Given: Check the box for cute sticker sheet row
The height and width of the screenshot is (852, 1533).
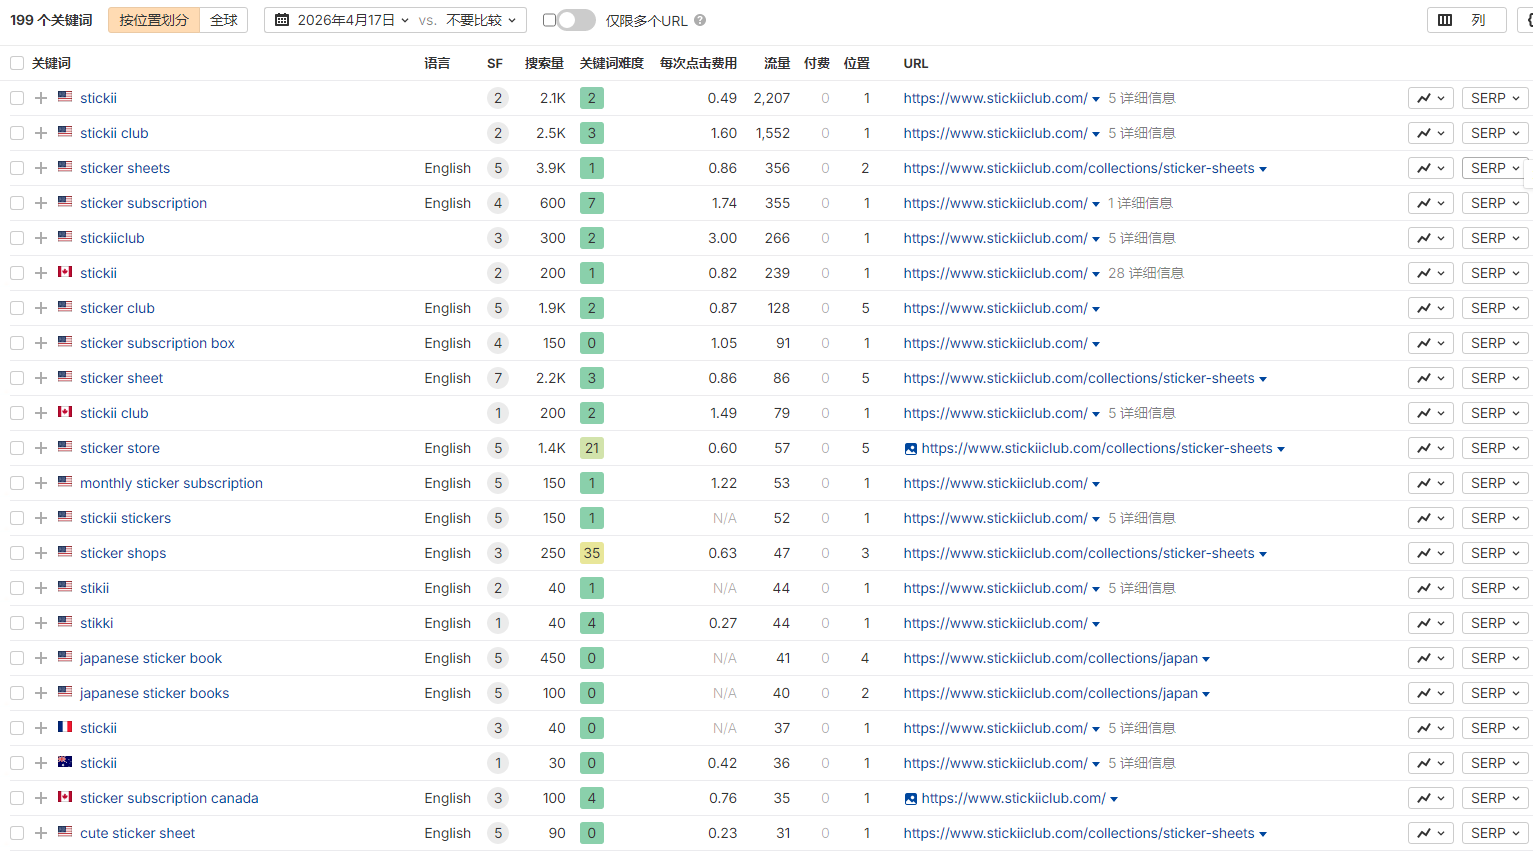Looking at the screenshot, I should [17, 833].
